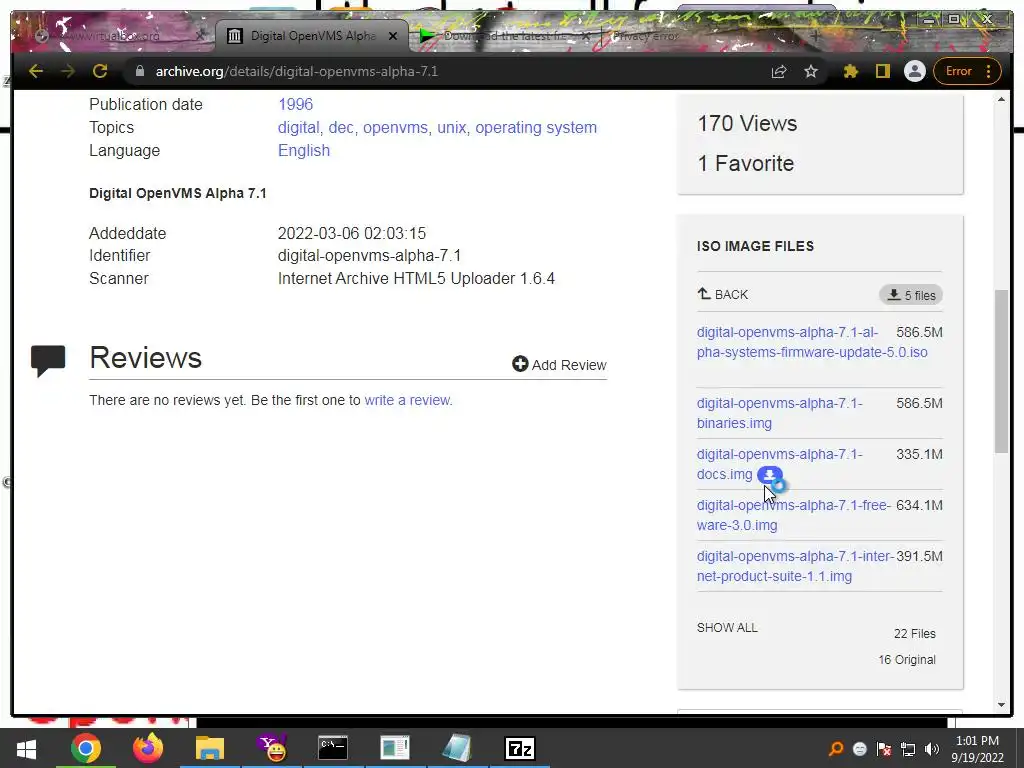The image size is (1024, 768).
Task: Open the 22 Files link
Action: click(x=914, y=633)
